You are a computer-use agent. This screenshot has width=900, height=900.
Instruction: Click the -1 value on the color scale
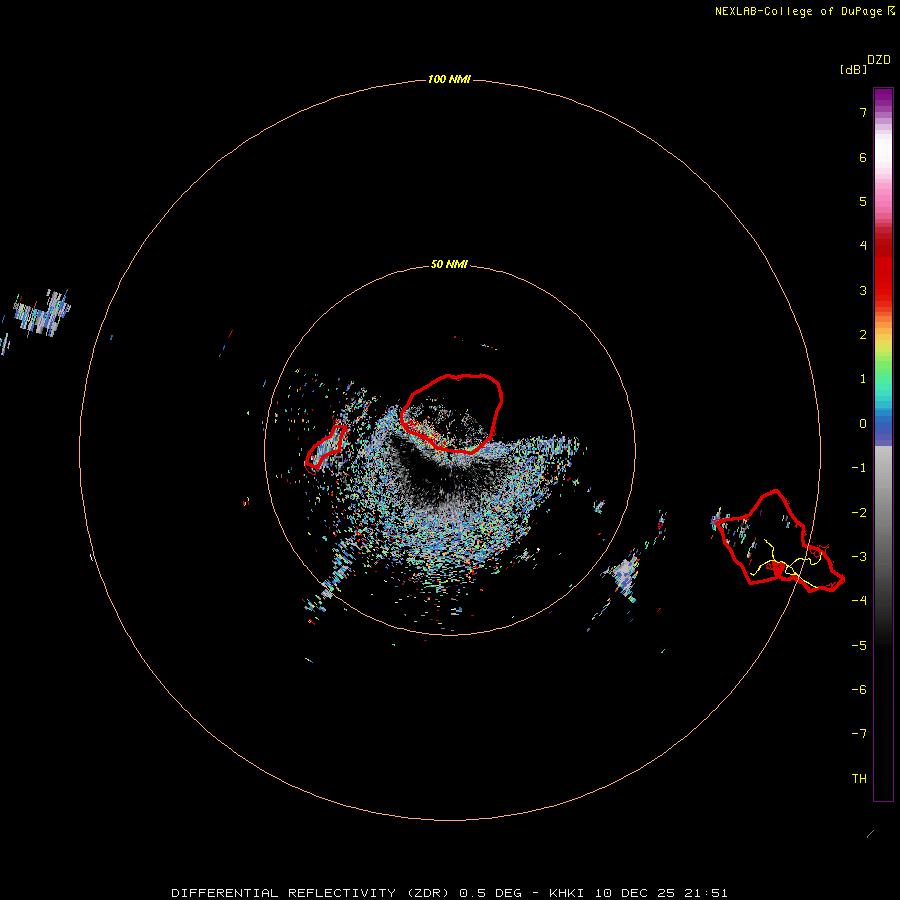859,468
